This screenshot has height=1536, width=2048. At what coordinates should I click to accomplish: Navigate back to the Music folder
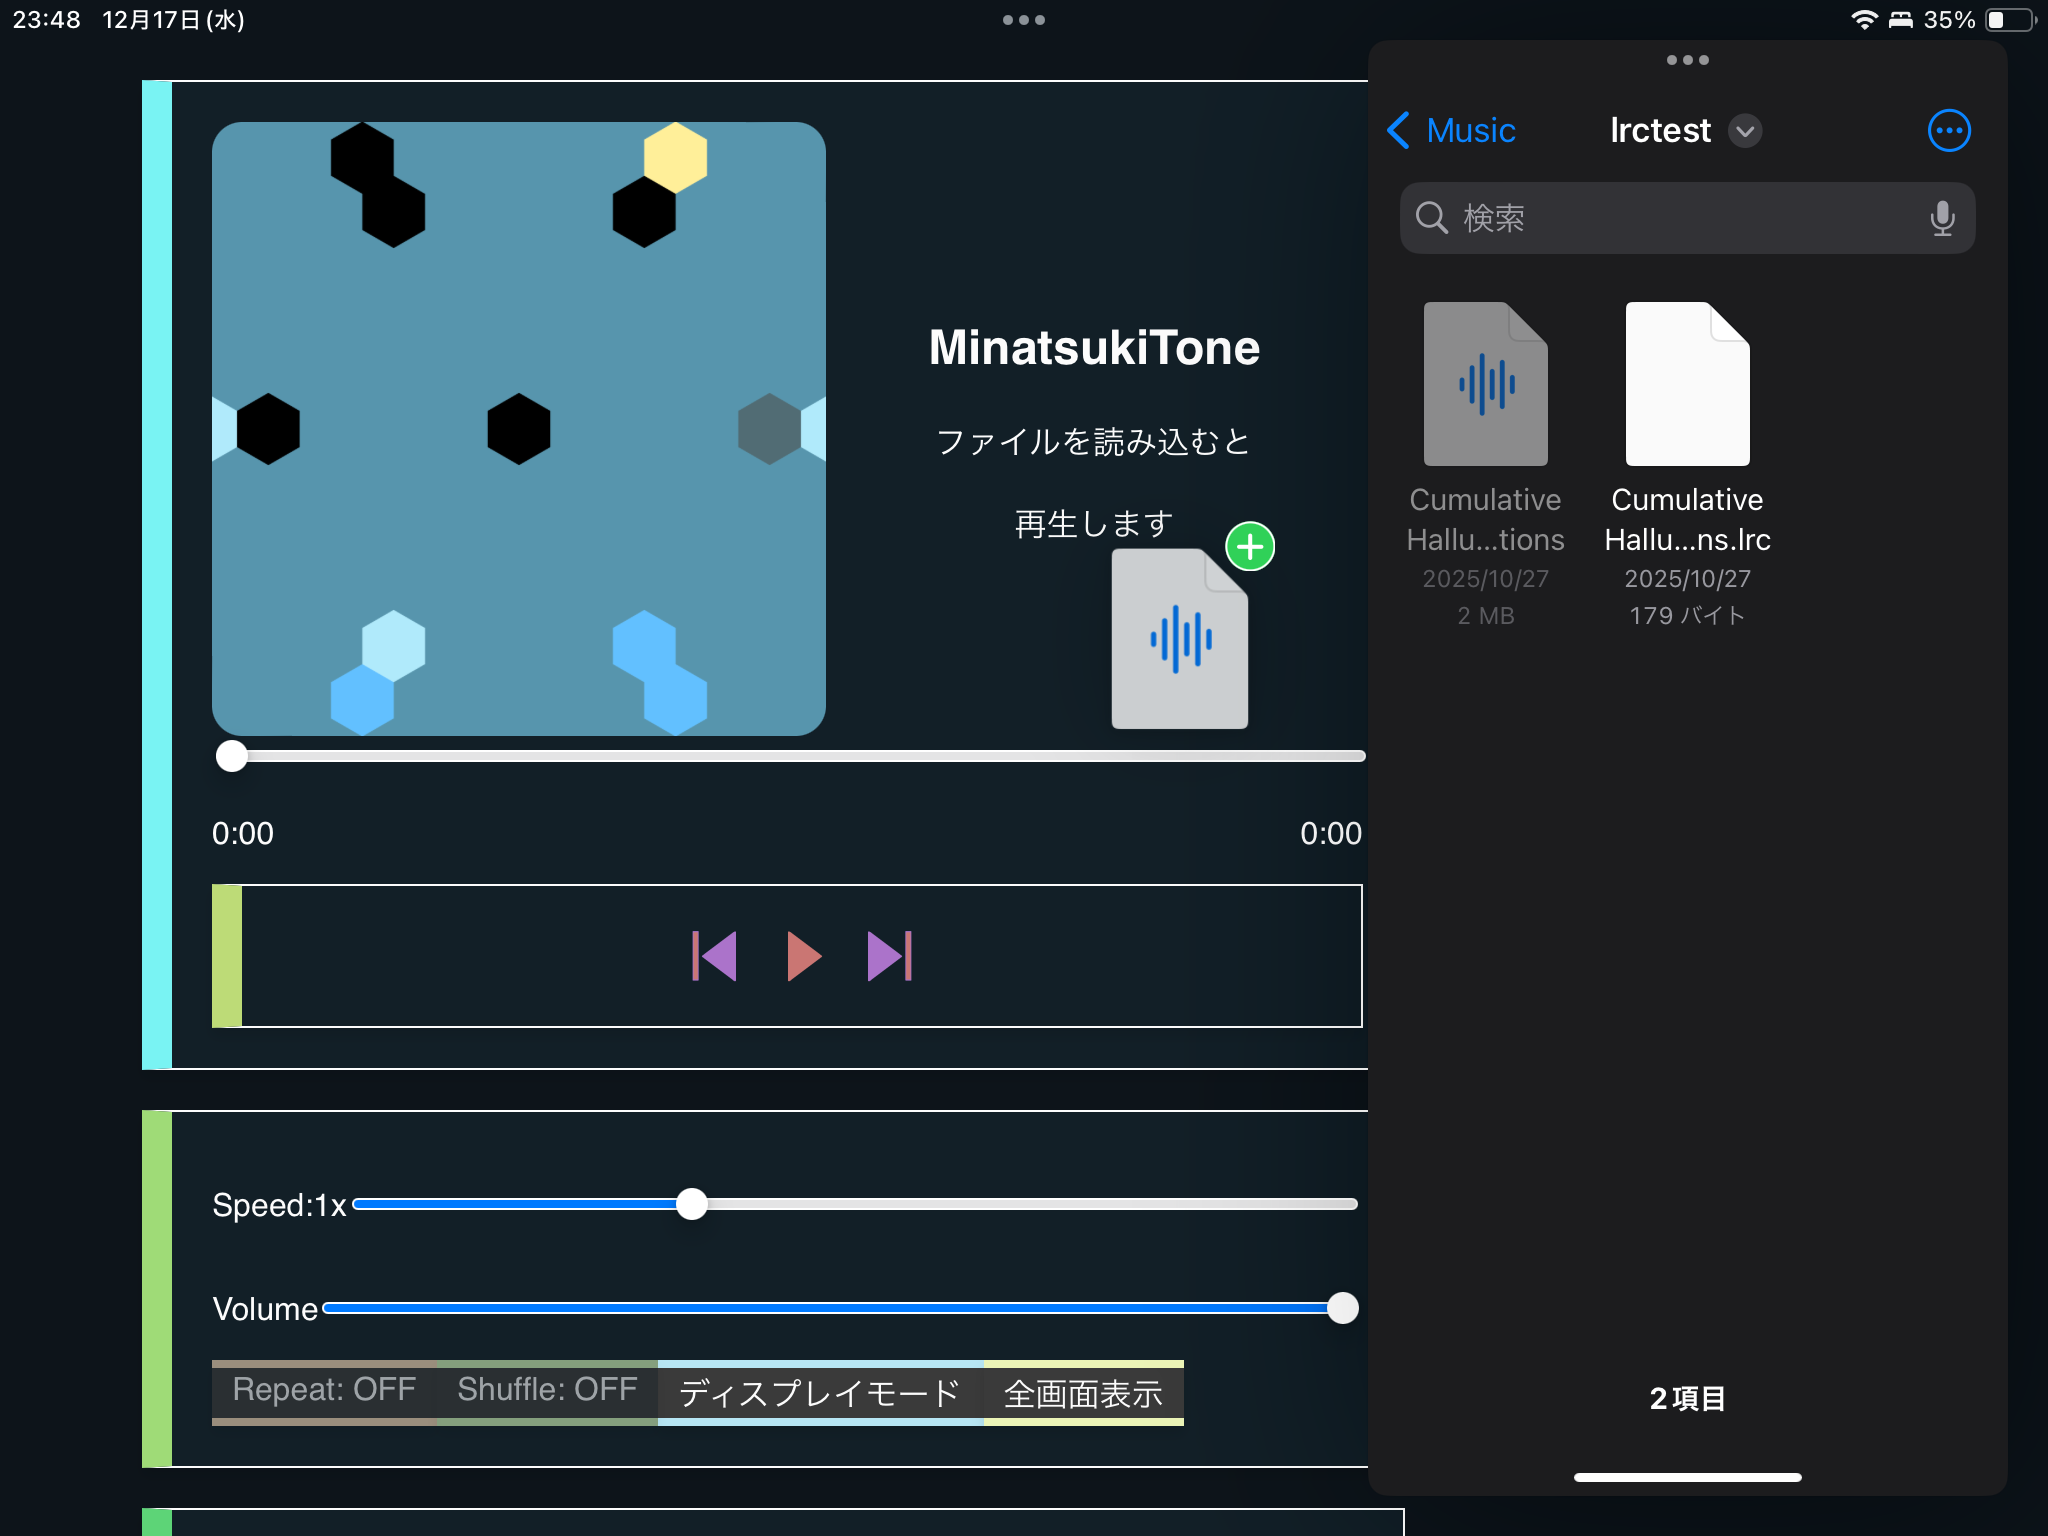tap(1452, 130)
